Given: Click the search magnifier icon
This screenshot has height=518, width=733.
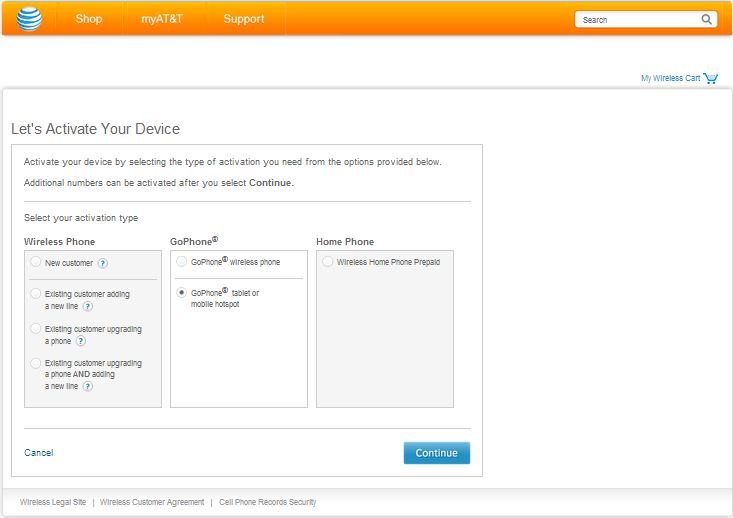Looking at the screenshot, I should click(707, 19).
